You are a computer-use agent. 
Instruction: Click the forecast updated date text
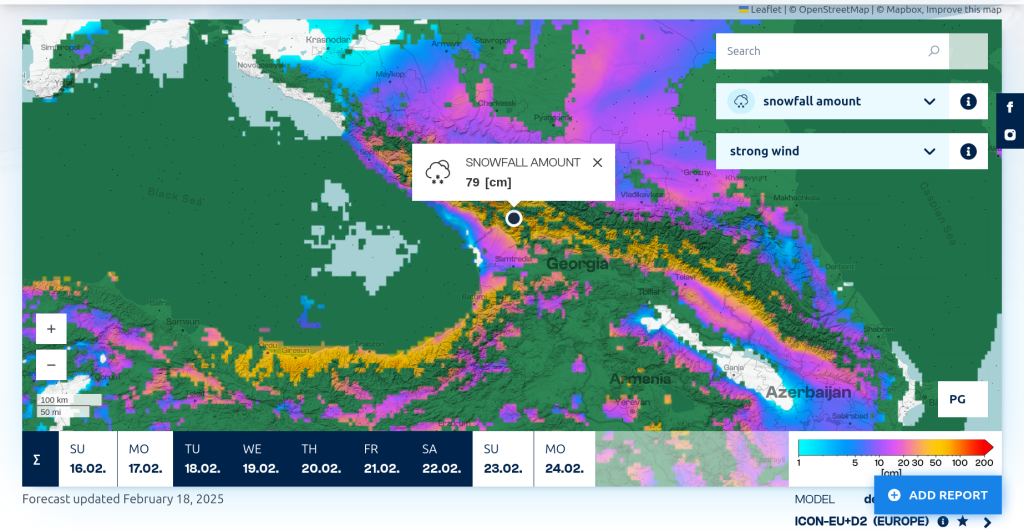tap(123, 499)
